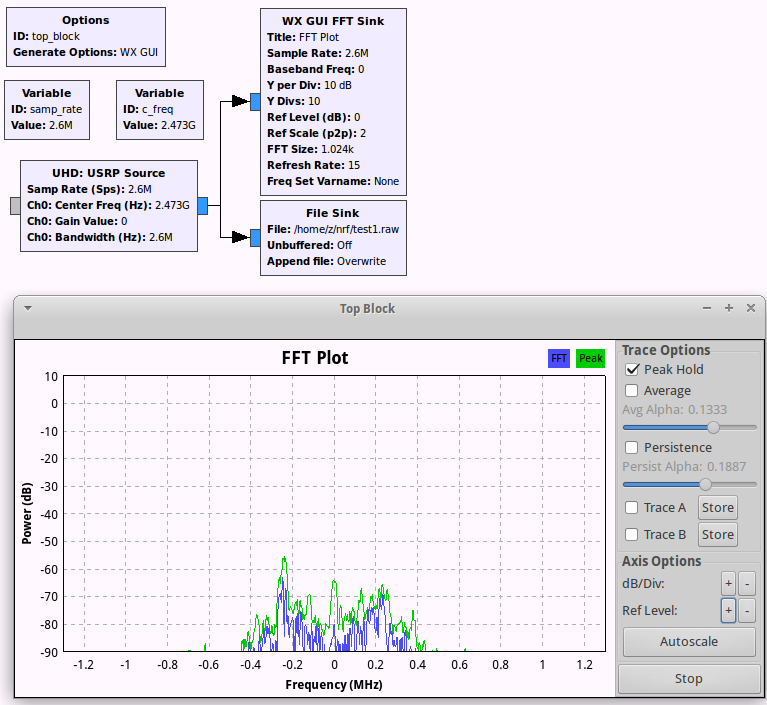Image resolution: width=767 pixels, height=705 pixels.
Task: Enable the Persistence checkbox
Action: tap(632, 447)
